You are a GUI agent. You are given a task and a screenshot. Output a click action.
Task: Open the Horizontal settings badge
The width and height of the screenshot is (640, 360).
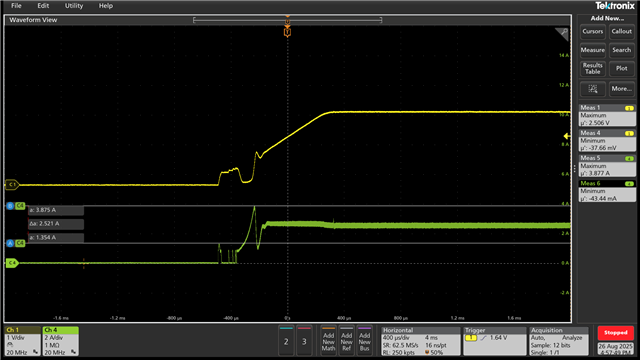(x=421, y=341)
